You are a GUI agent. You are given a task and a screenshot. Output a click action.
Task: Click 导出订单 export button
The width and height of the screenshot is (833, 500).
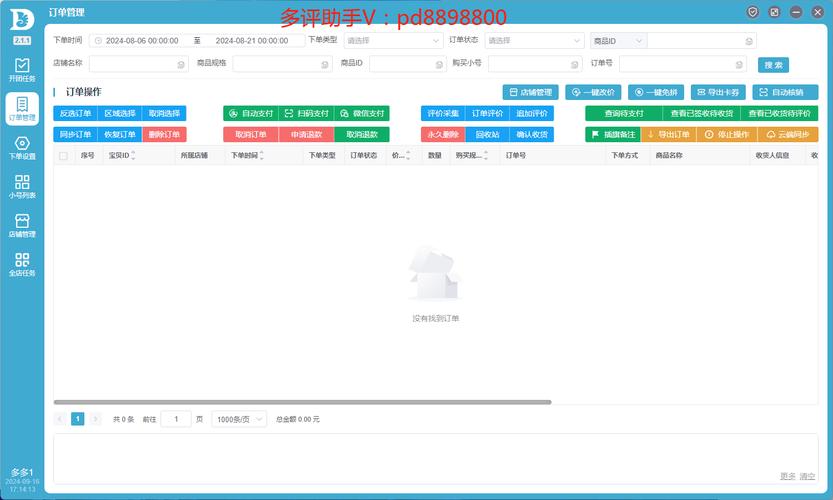click(669, 134)
